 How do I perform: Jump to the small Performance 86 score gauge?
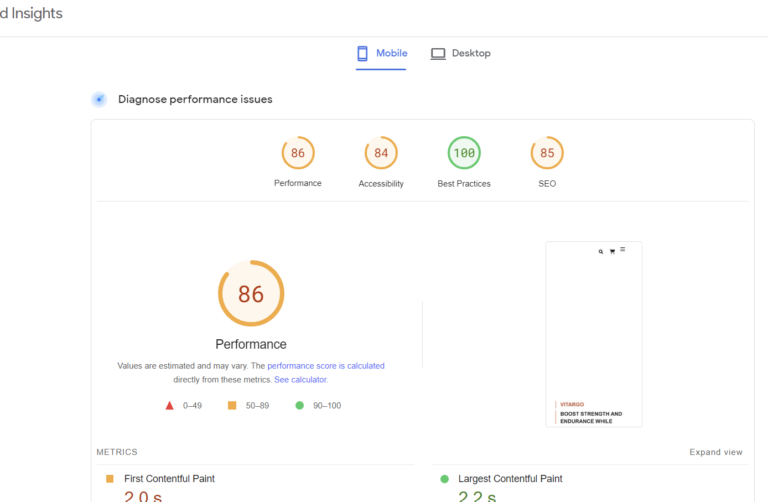[298, 153]
